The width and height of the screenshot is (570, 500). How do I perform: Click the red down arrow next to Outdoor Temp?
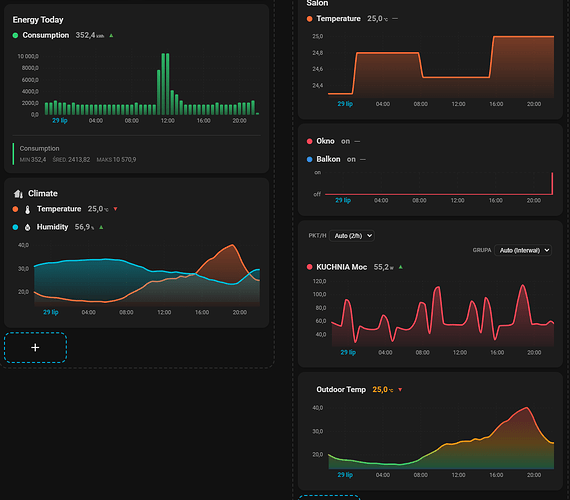[400, 389]
